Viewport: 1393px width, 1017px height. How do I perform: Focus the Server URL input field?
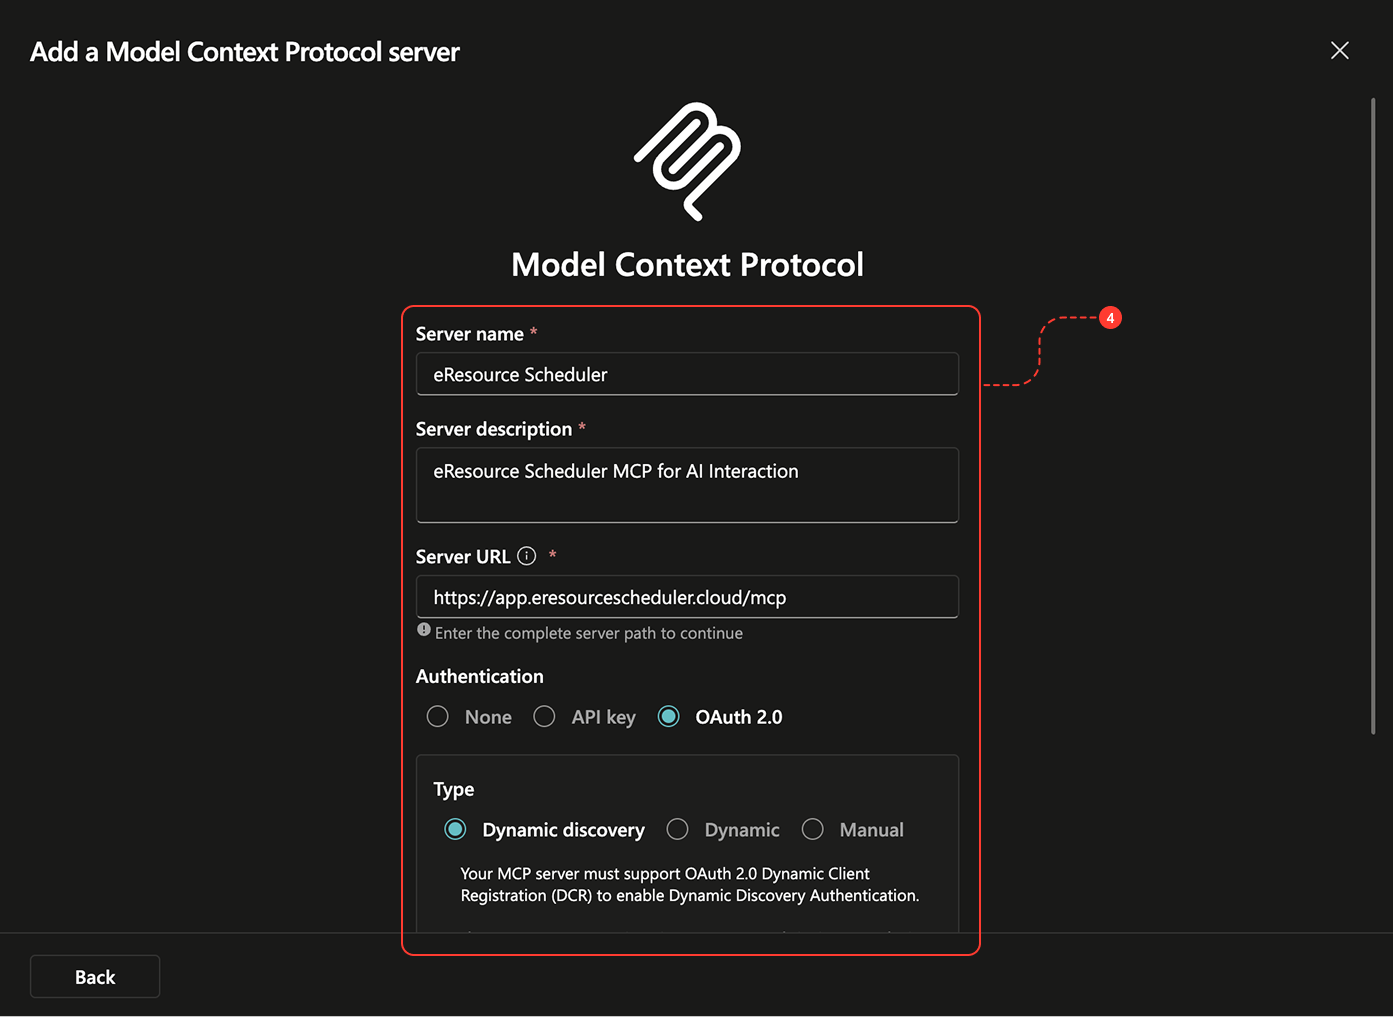[687, 597]
